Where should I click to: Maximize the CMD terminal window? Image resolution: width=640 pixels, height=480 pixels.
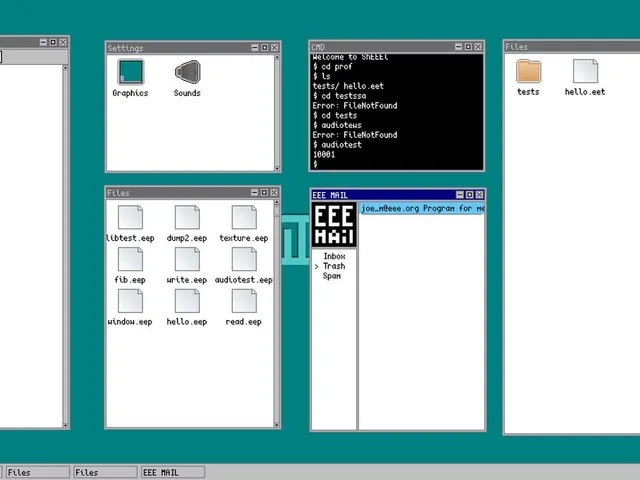pyautogui.click(x=468, y=47)
